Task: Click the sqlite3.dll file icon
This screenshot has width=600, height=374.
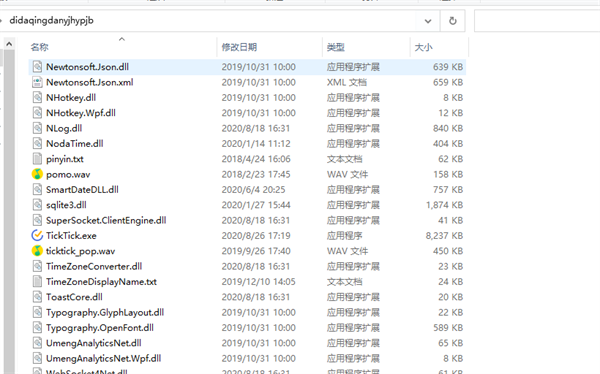Action: click(37, 205)
